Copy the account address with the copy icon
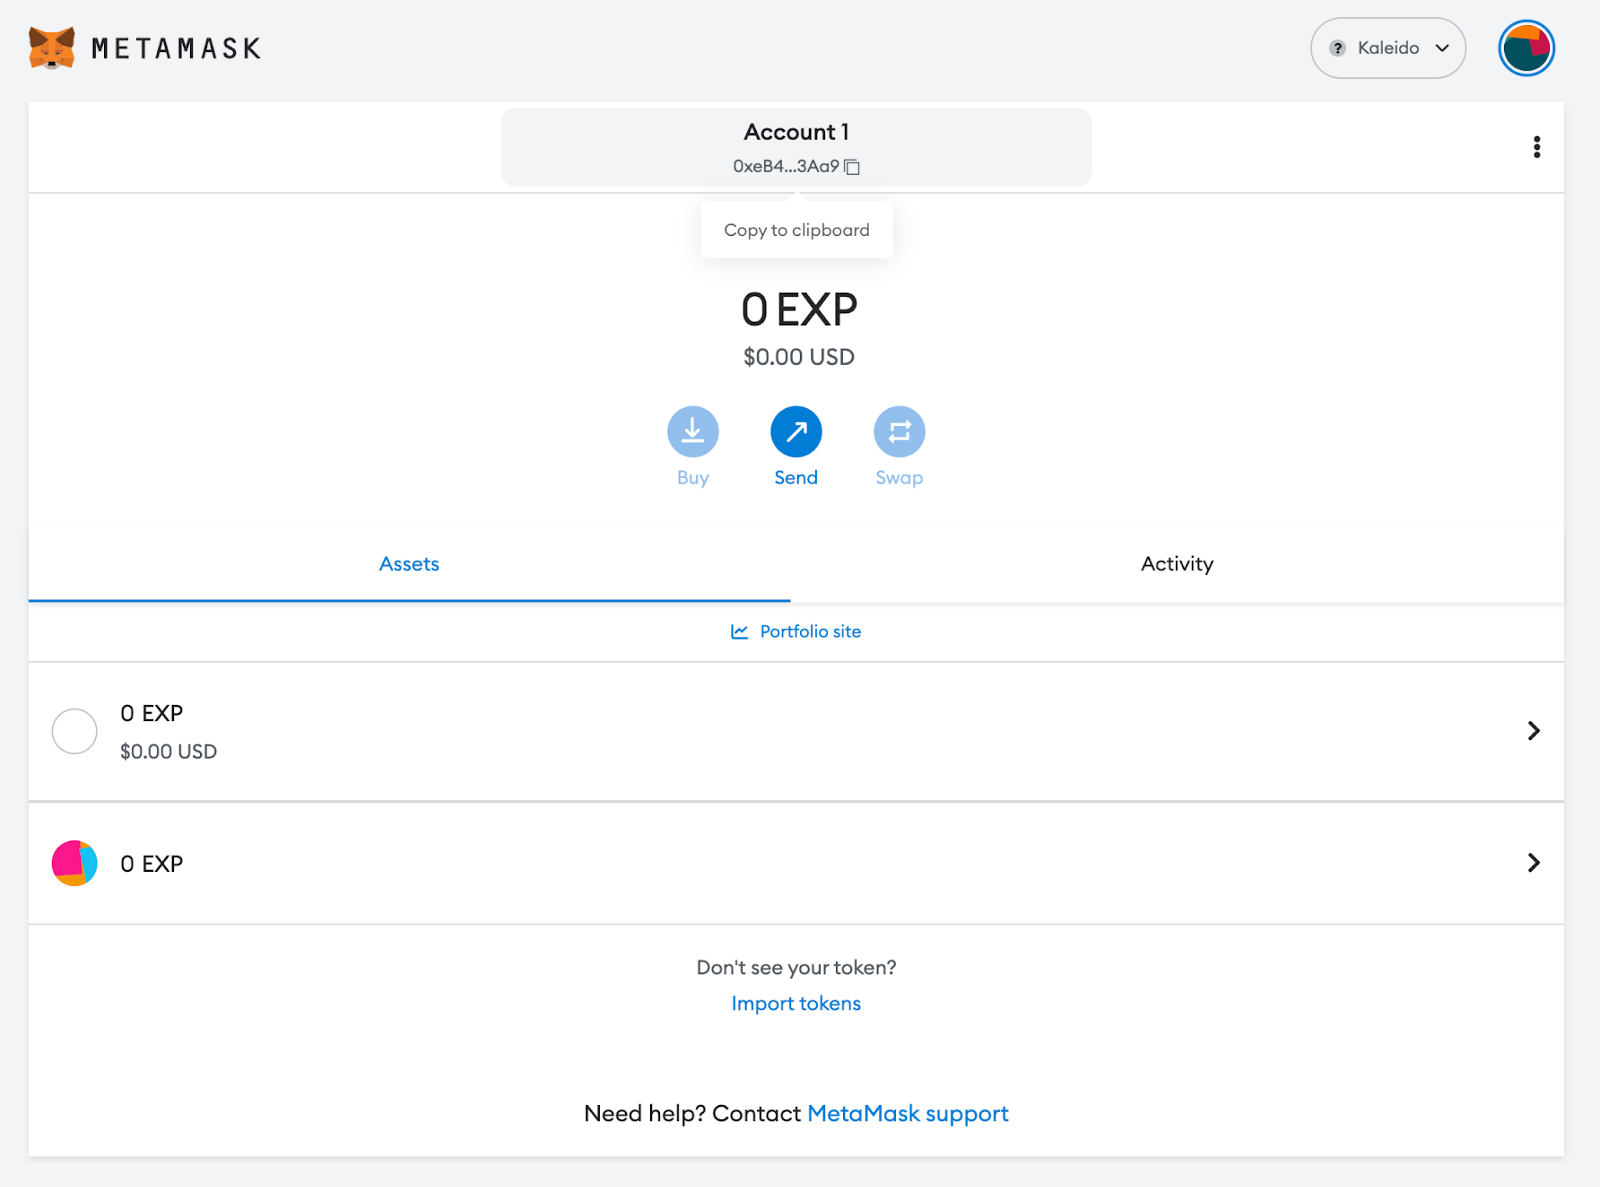The width and height of the screenshot is (1600, 1187). point(852,167)
